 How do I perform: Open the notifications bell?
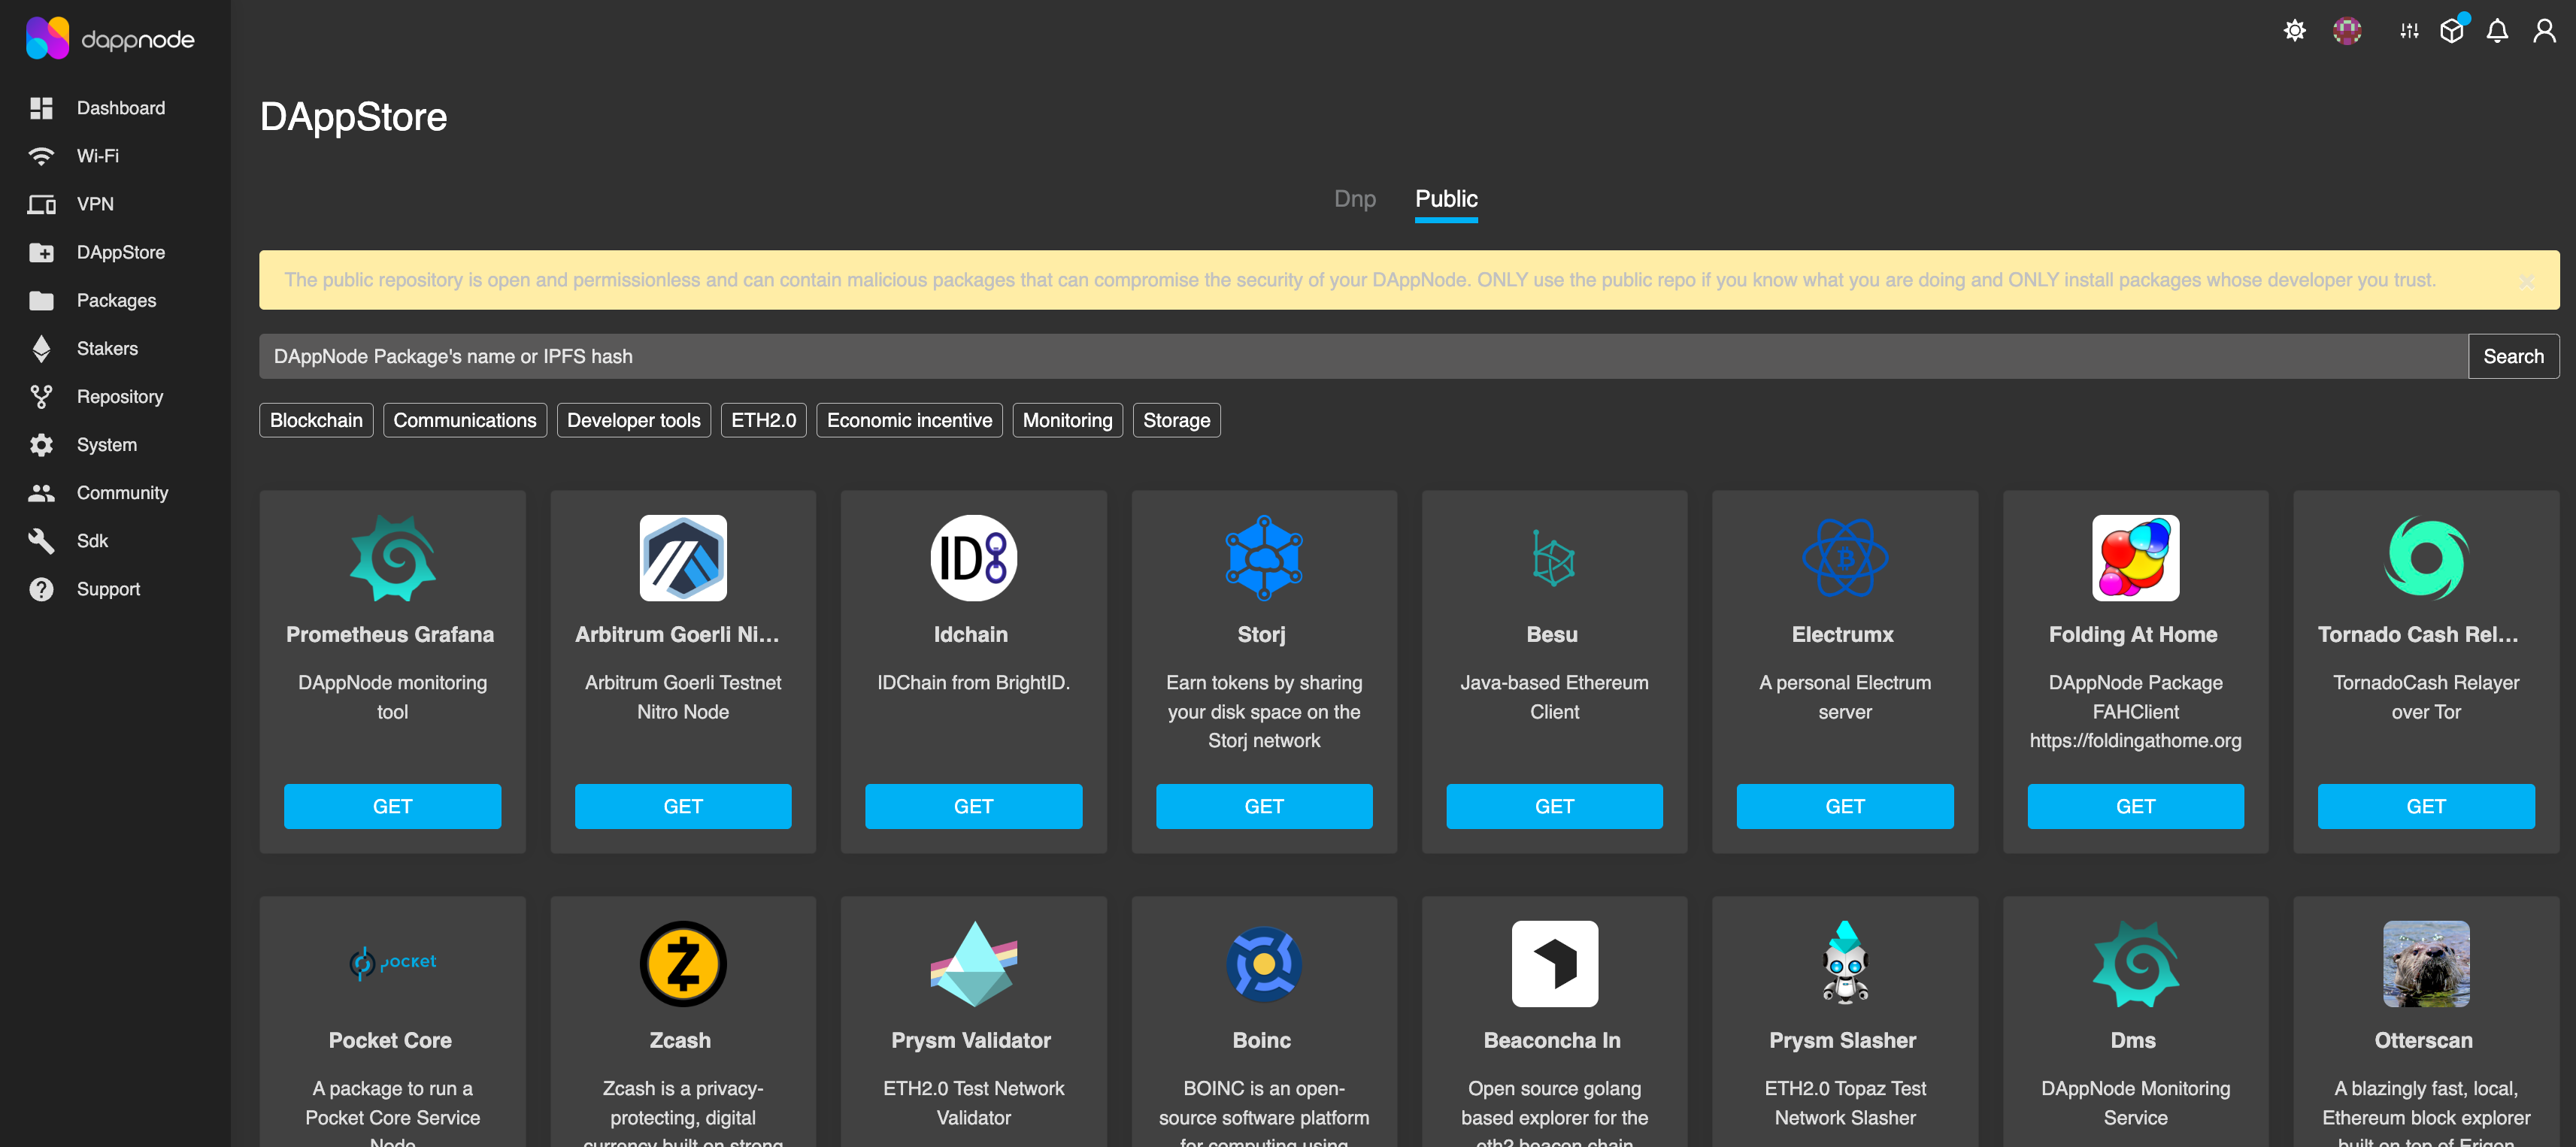[x=2497, y=31]
